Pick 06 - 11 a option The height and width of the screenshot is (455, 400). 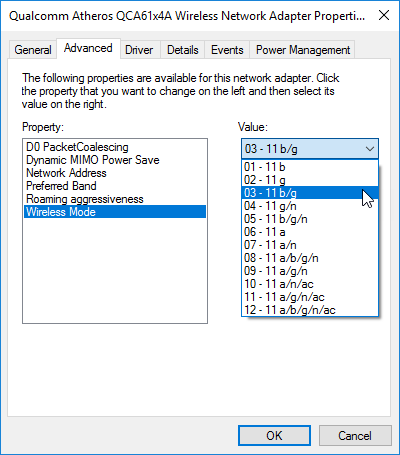coord(310,232)
